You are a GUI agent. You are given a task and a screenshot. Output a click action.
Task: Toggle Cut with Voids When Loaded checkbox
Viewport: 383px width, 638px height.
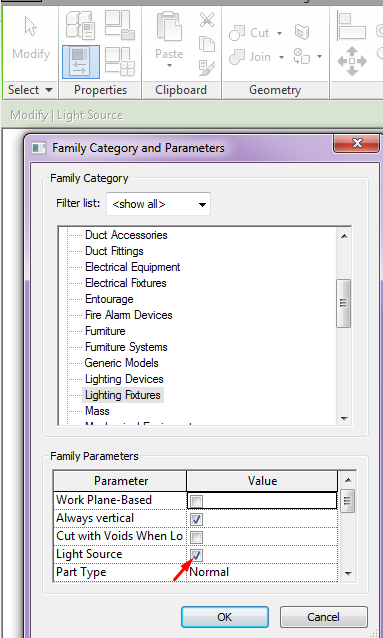pyautogui.click(x=196, y=537)
